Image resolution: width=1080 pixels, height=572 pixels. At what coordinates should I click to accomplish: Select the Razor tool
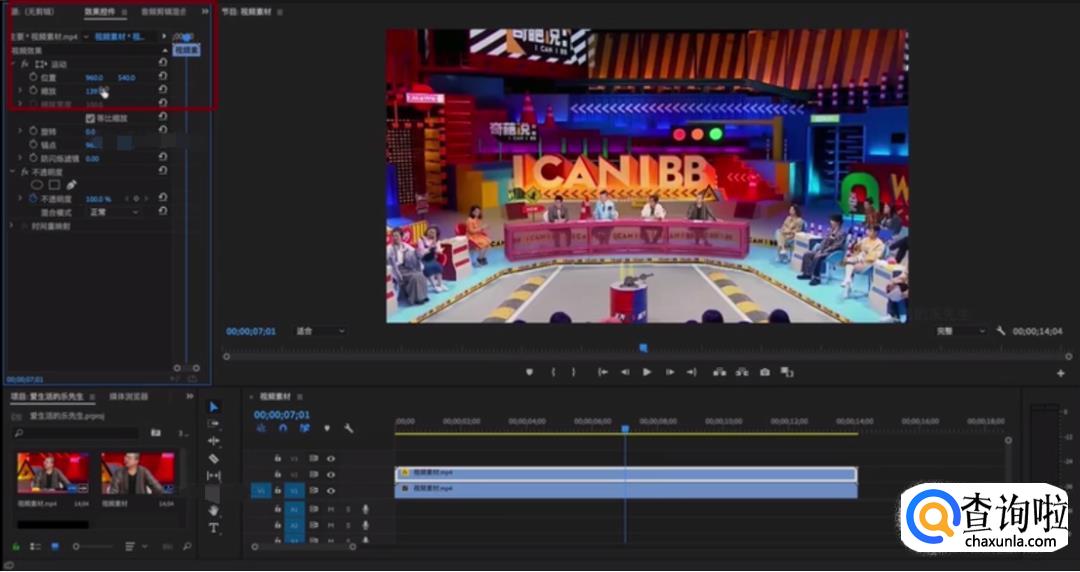[214, 458]
